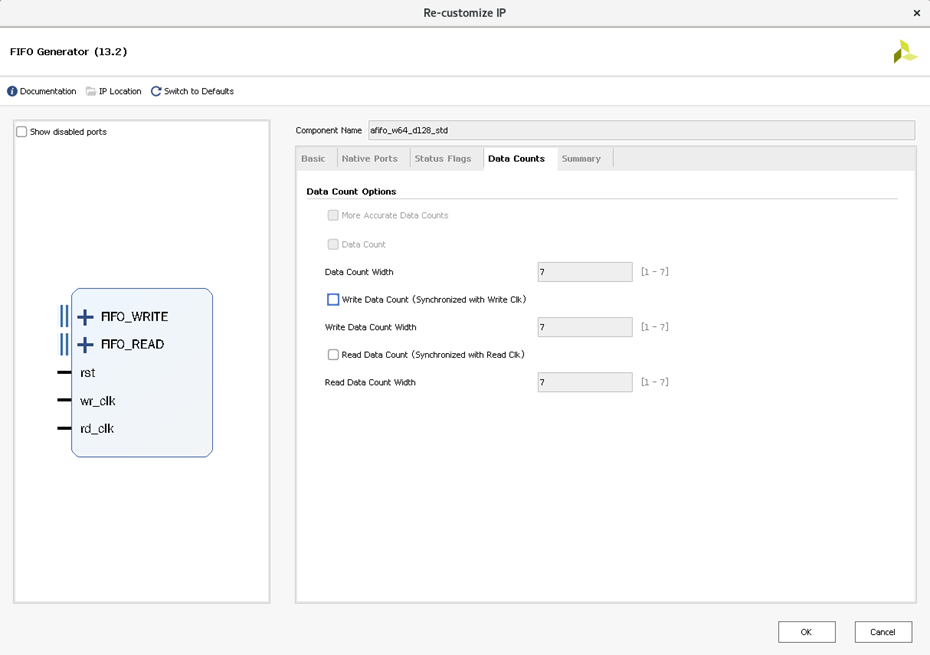The image size is (930, 655).
Task: Click the FIFO_WRITE interface label
Action: 135,317
